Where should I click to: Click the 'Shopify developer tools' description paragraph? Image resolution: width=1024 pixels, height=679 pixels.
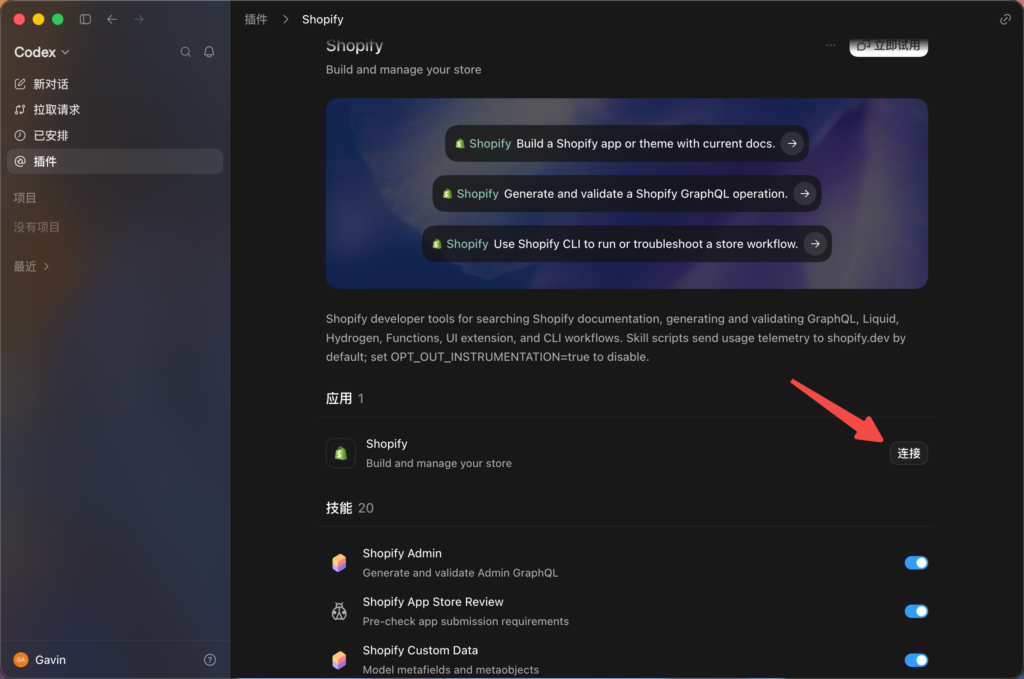click(x=616, y=338)
